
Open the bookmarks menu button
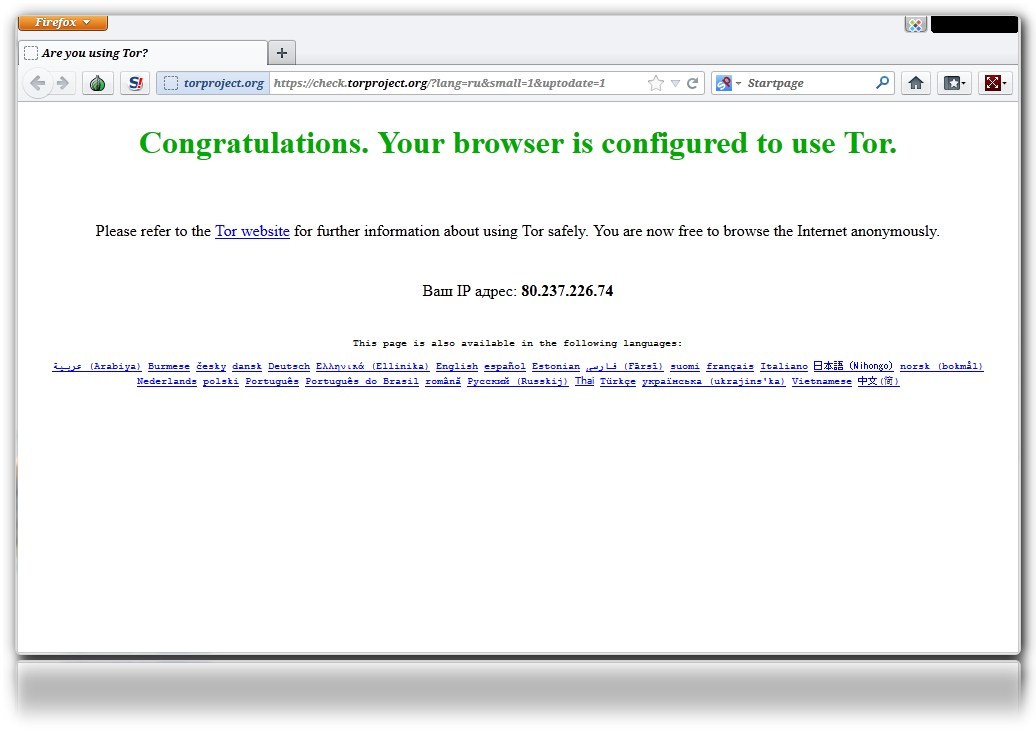[954, 83]
